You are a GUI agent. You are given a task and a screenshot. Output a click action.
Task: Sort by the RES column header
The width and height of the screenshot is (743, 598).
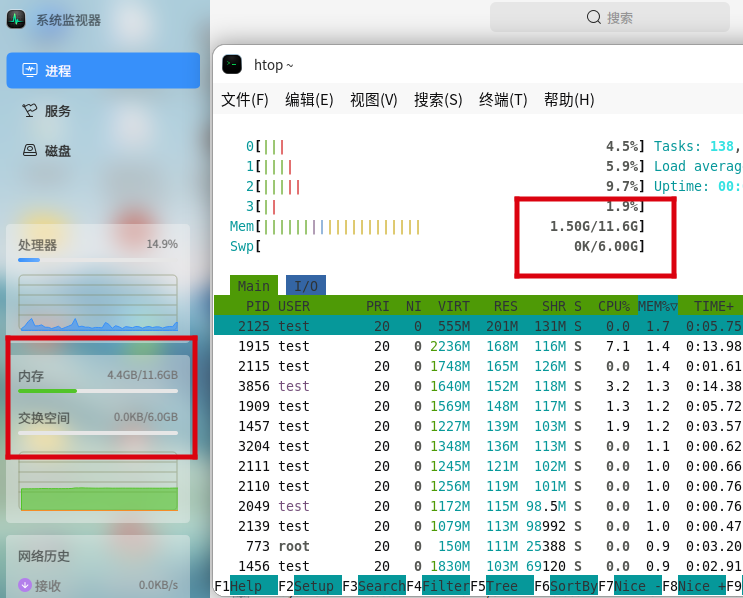pos(506,306)
